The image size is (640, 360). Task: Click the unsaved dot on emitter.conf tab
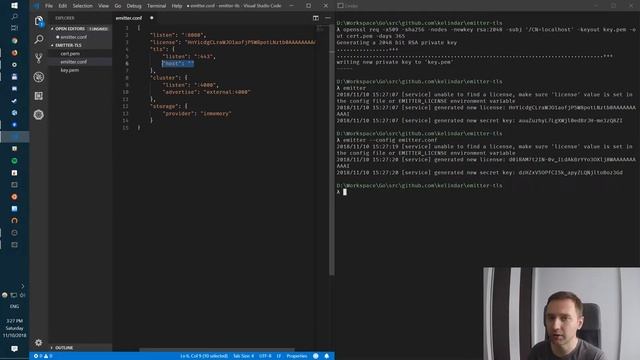[x=151, y=18]
